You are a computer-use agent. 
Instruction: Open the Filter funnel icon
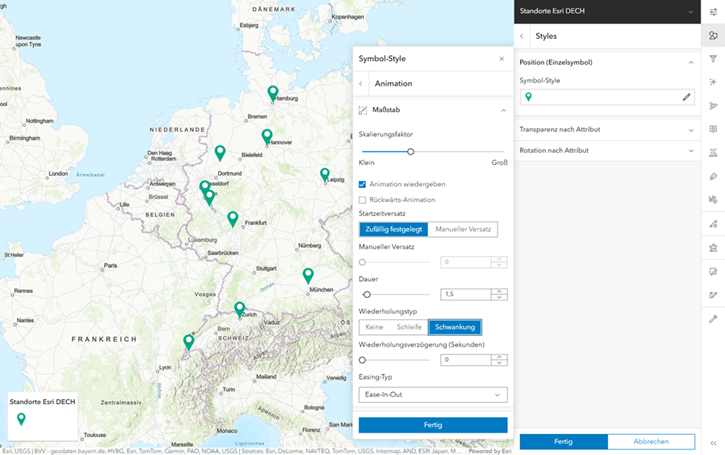(713, 59)
